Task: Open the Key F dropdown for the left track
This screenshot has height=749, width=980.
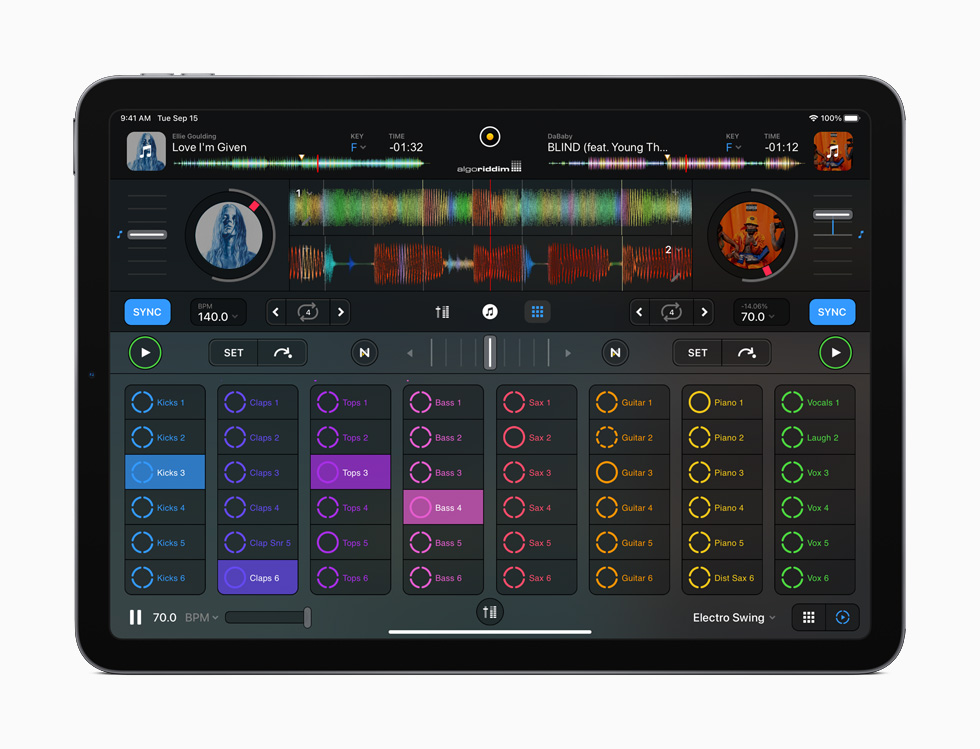Action: pyautogui.click(x=358, y=146)
